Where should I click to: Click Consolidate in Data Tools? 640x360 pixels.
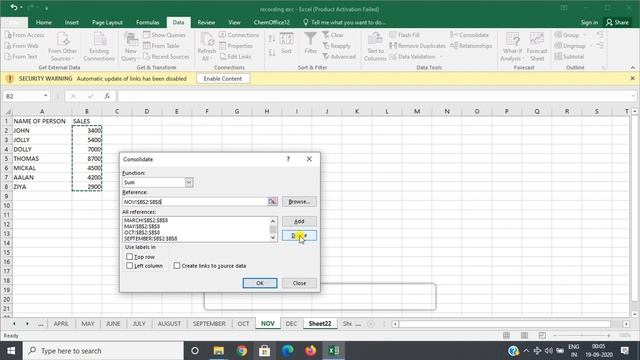469,35
